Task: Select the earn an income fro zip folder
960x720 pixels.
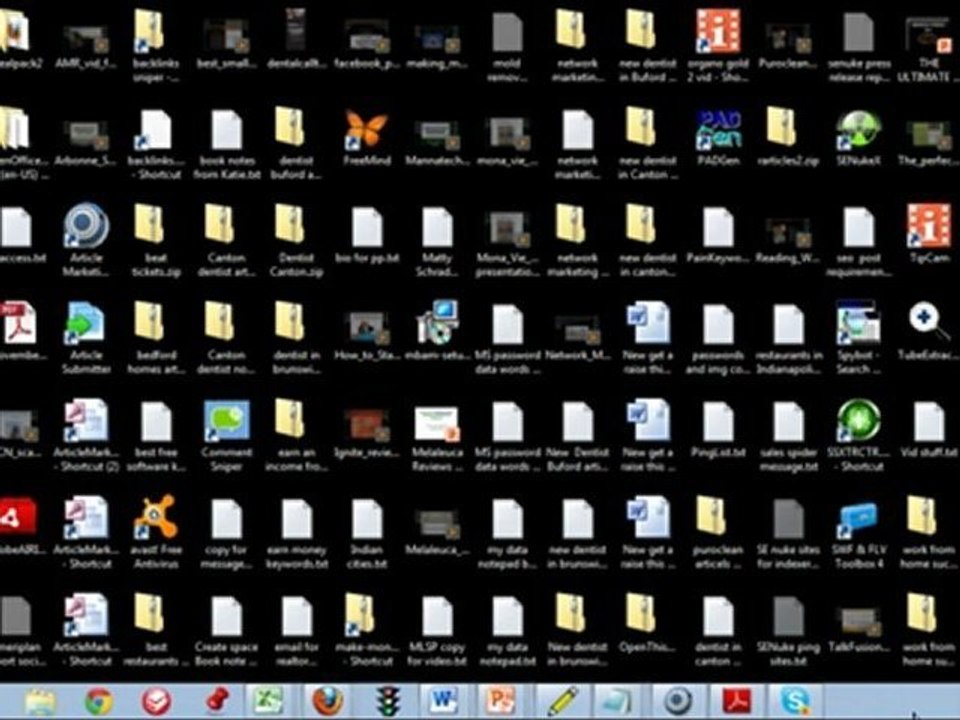Action: (x=296, y=435)
